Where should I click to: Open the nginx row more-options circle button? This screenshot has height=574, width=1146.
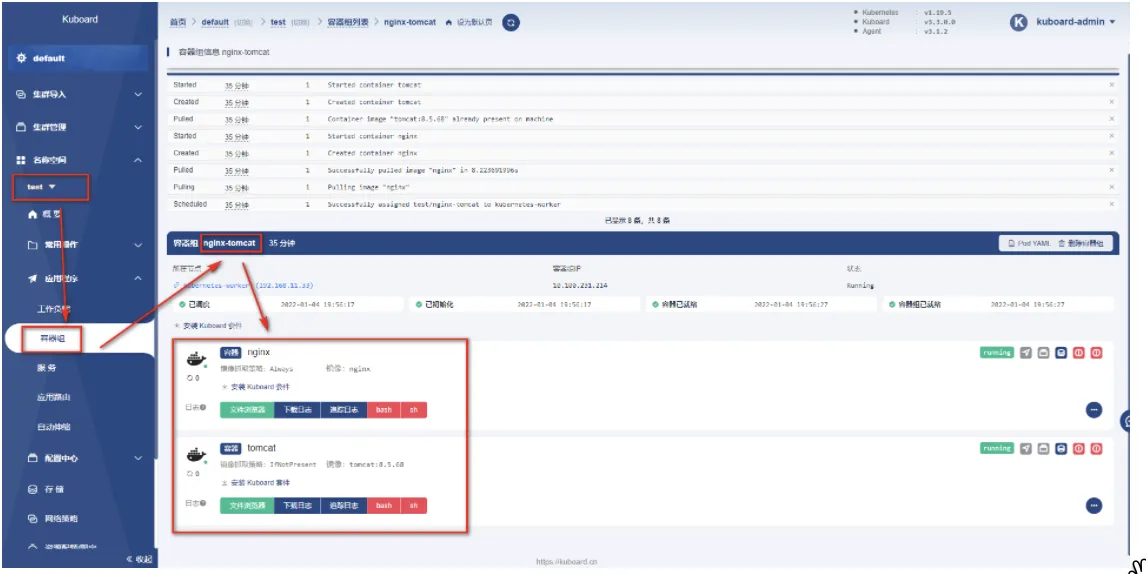coord(1094,409)
